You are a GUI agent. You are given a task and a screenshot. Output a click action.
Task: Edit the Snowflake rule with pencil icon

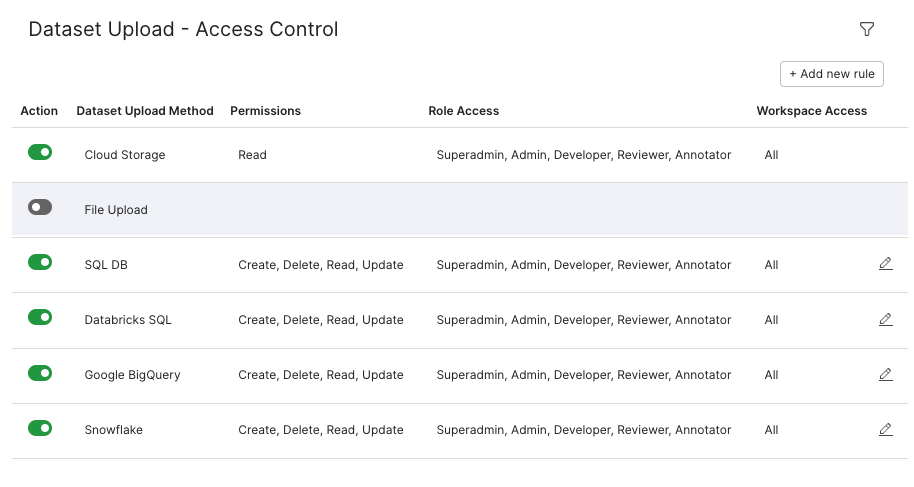[885, 429]
